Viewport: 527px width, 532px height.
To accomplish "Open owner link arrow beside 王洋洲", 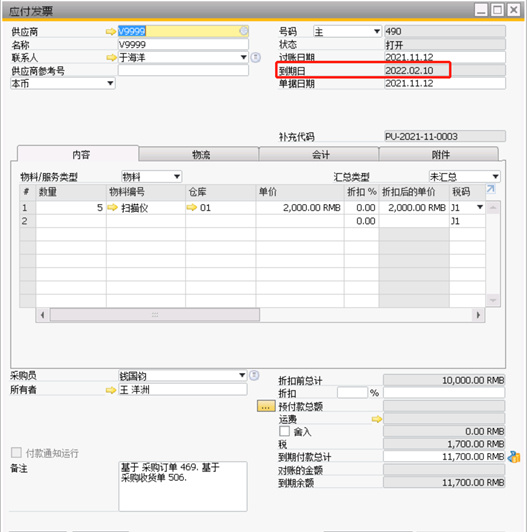I will point(111,390).
